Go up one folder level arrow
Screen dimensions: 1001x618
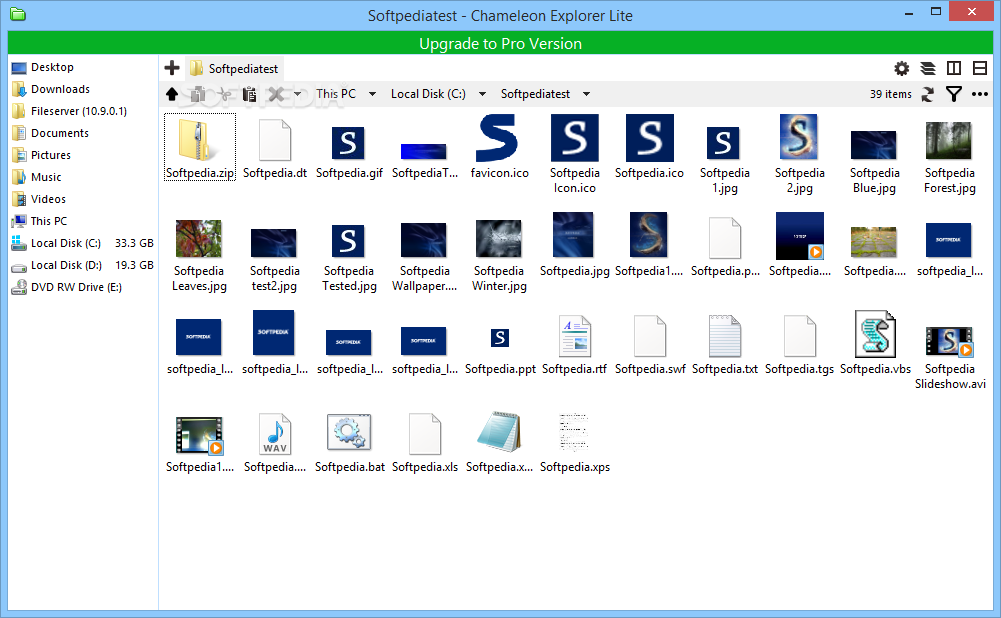click(x=172, y=94)
